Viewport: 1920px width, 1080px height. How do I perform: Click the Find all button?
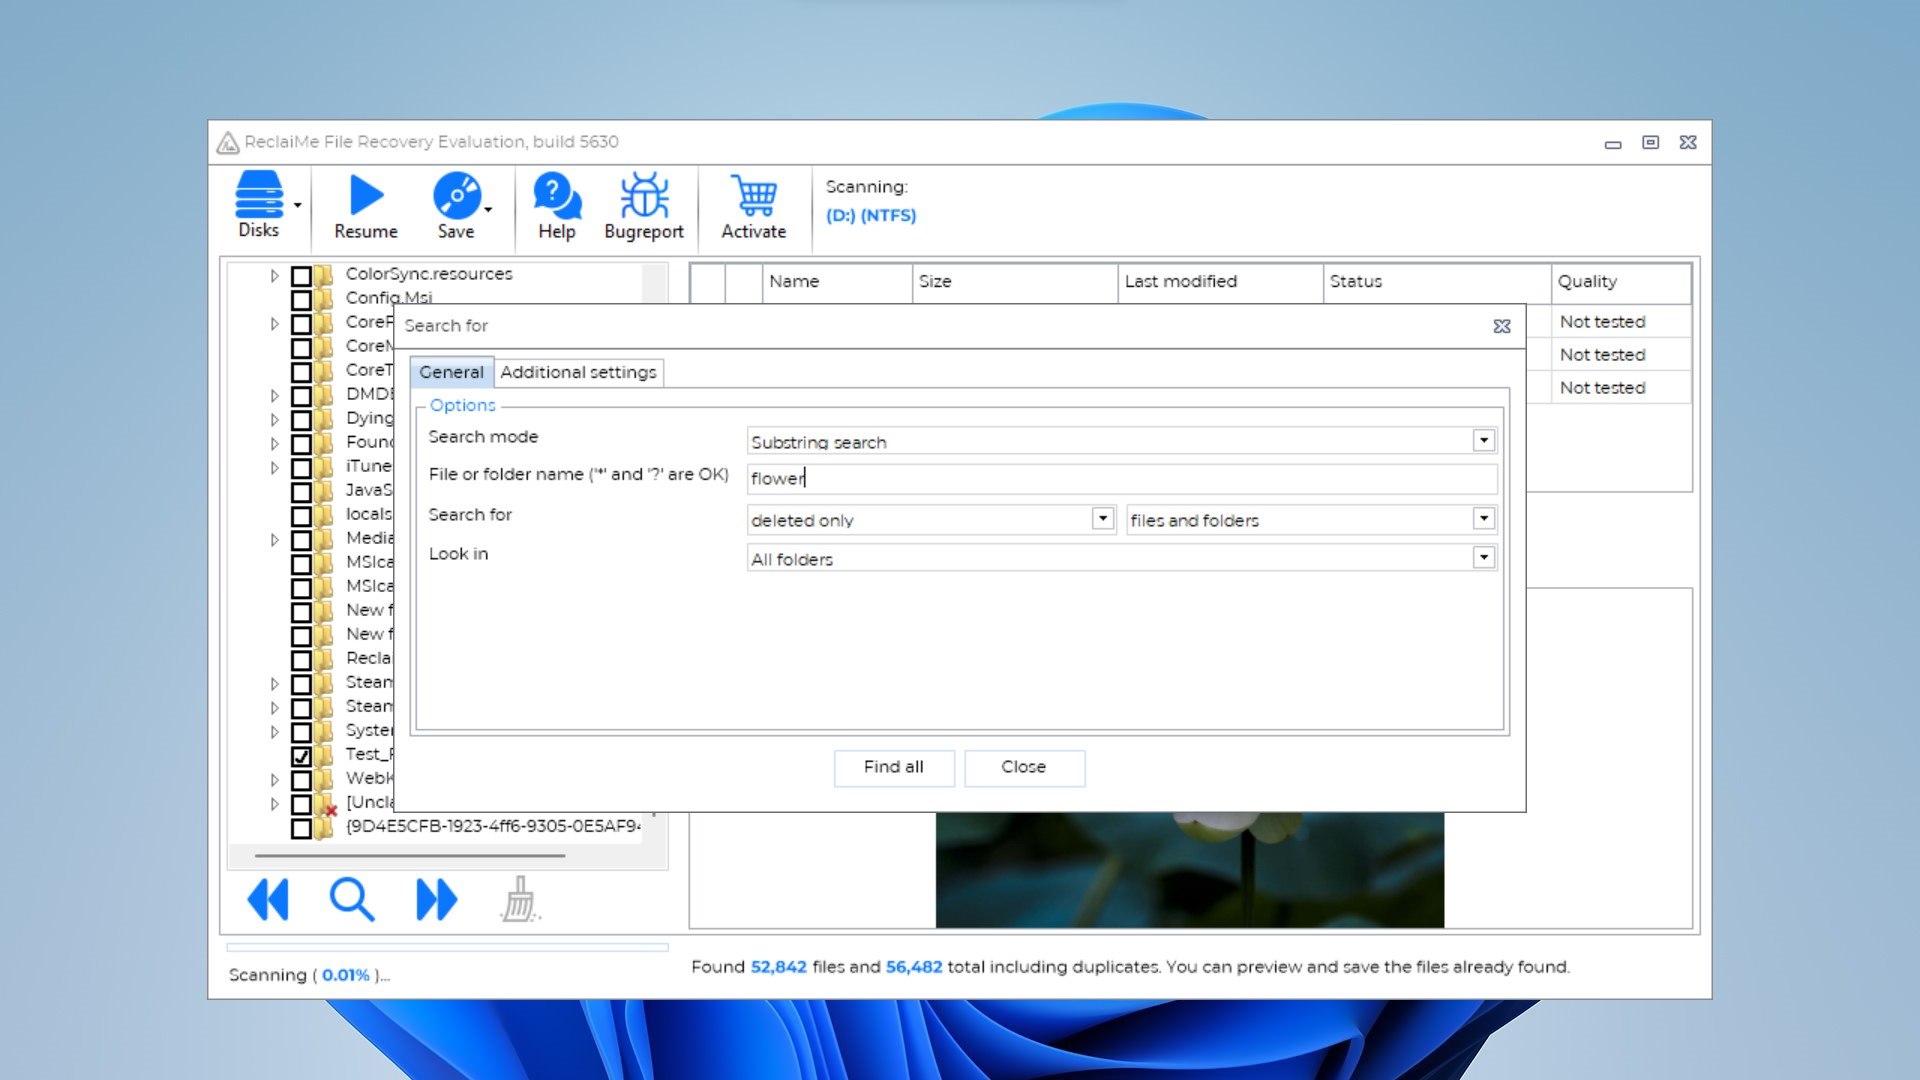point(893,767)
